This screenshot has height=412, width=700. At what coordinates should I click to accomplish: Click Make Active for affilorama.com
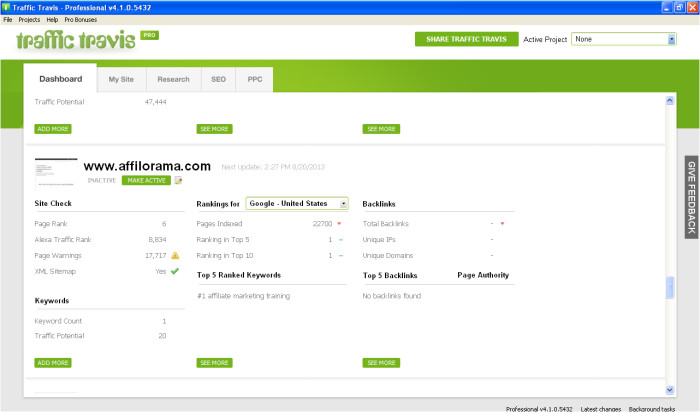146,180
